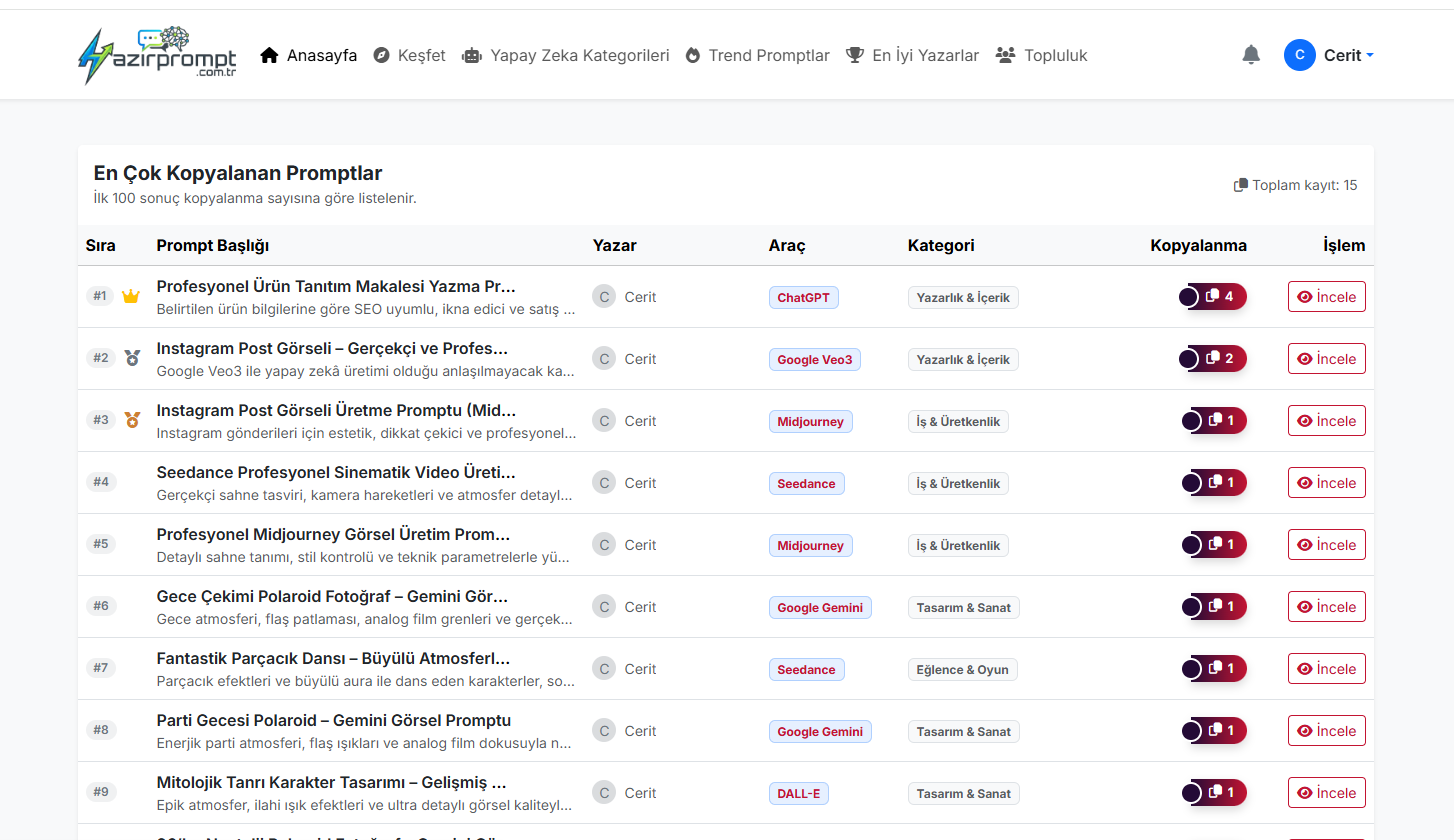Open the notifications bell icon
1454x840 pixels.
point(1251,55)
